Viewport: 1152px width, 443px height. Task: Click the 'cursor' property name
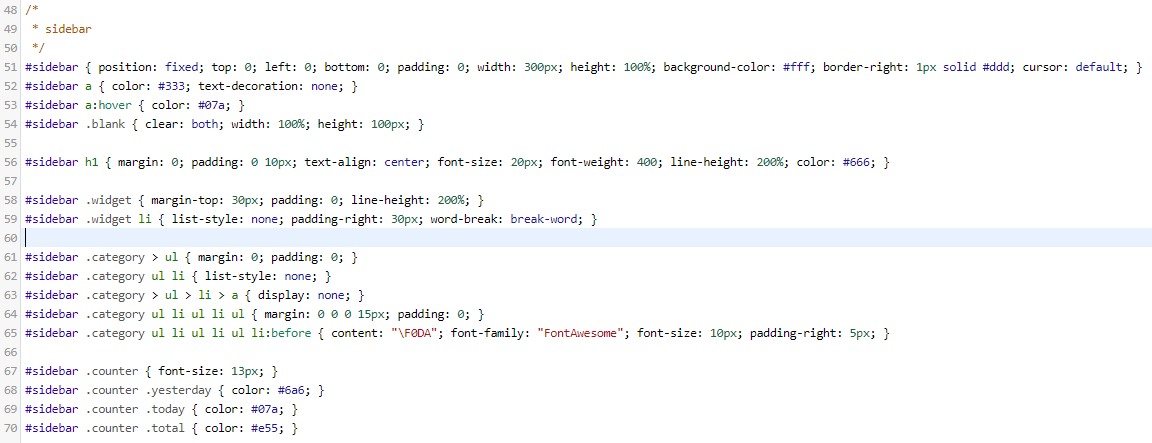click(1040, 68)
